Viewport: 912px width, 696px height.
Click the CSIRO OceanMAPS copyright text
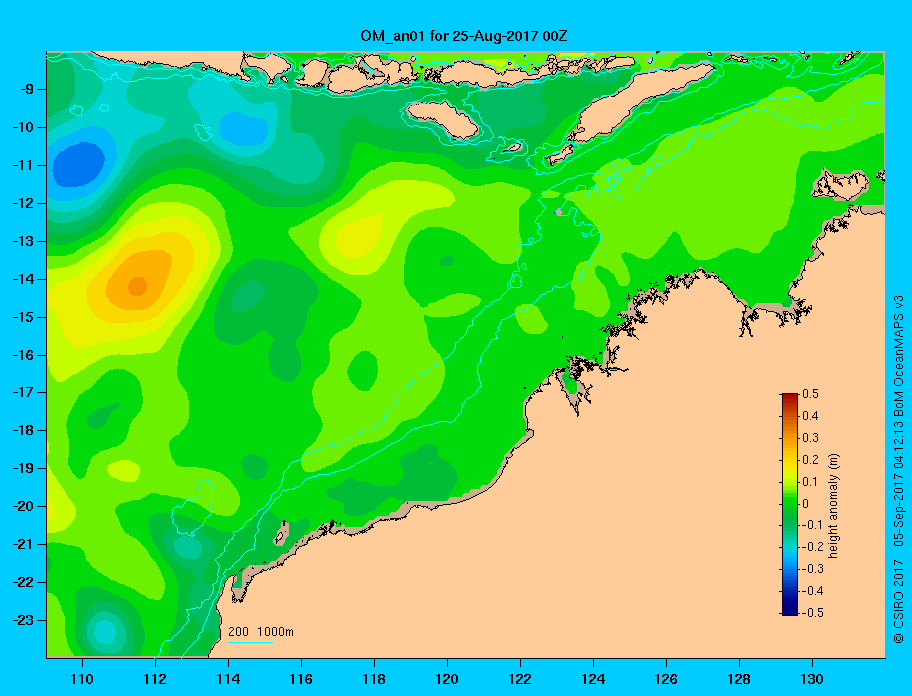click(x=899, y=470)
